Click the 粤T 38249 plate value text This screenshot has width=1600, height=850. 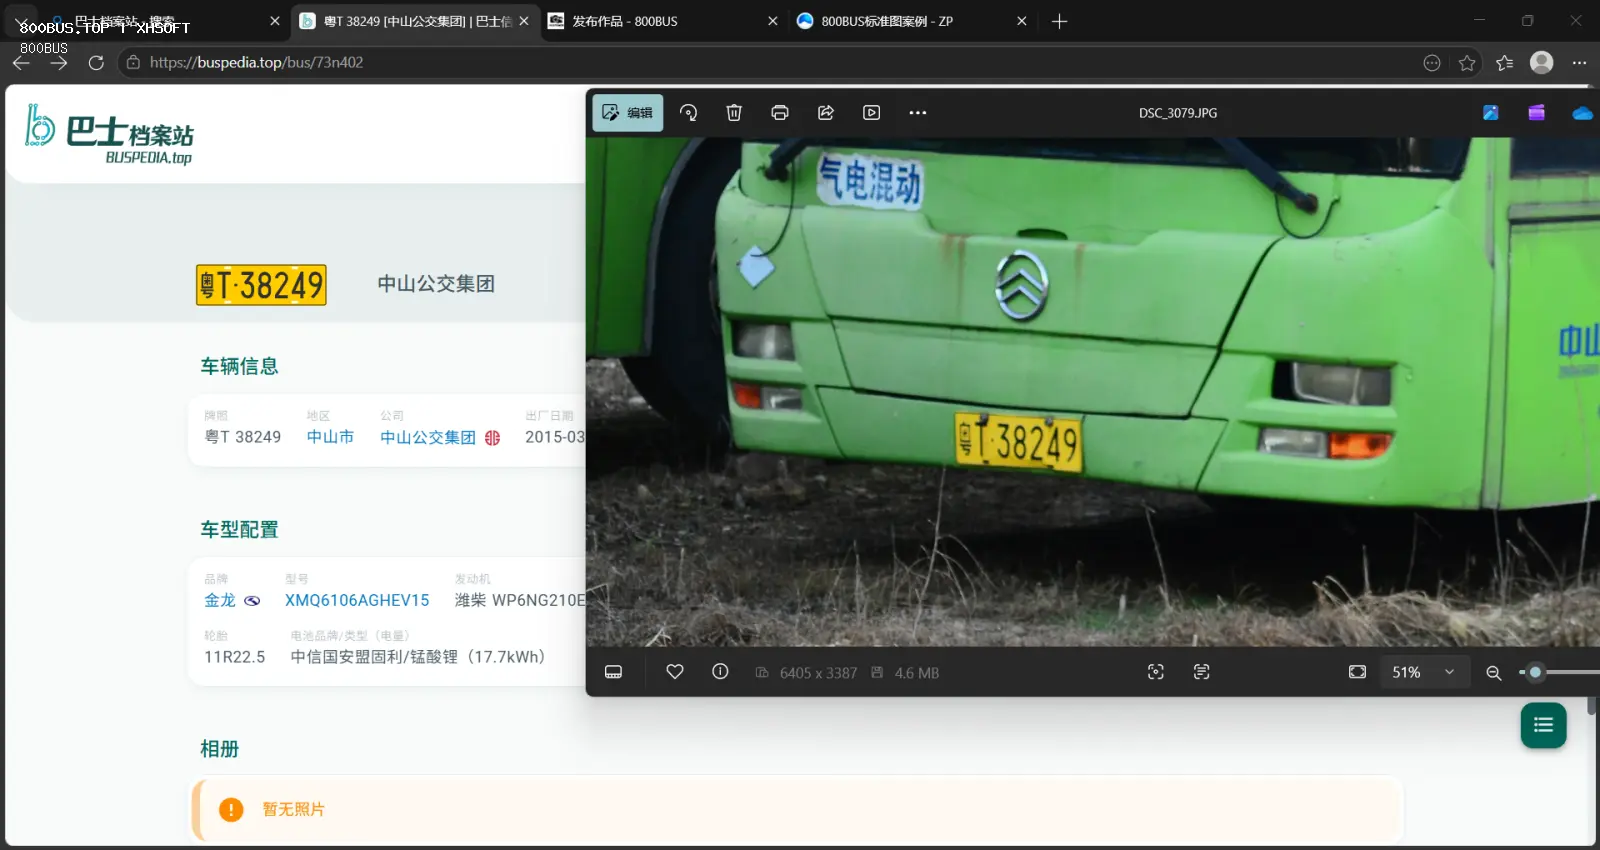tap(243, 437)
